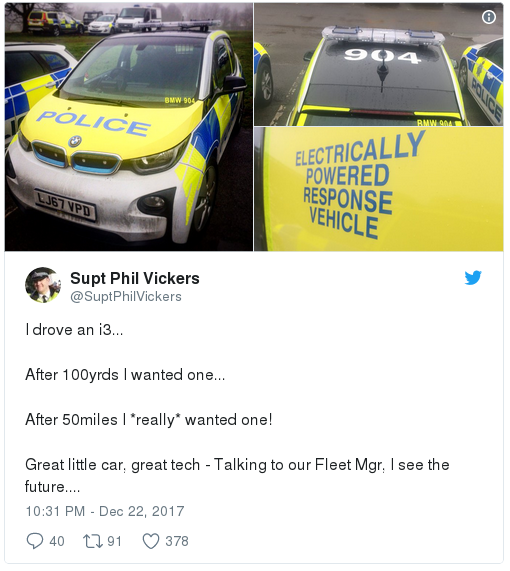Click the 'Great little car, great tech' sentence
Screen dimensions: 510x571
[x=113, y=465]
